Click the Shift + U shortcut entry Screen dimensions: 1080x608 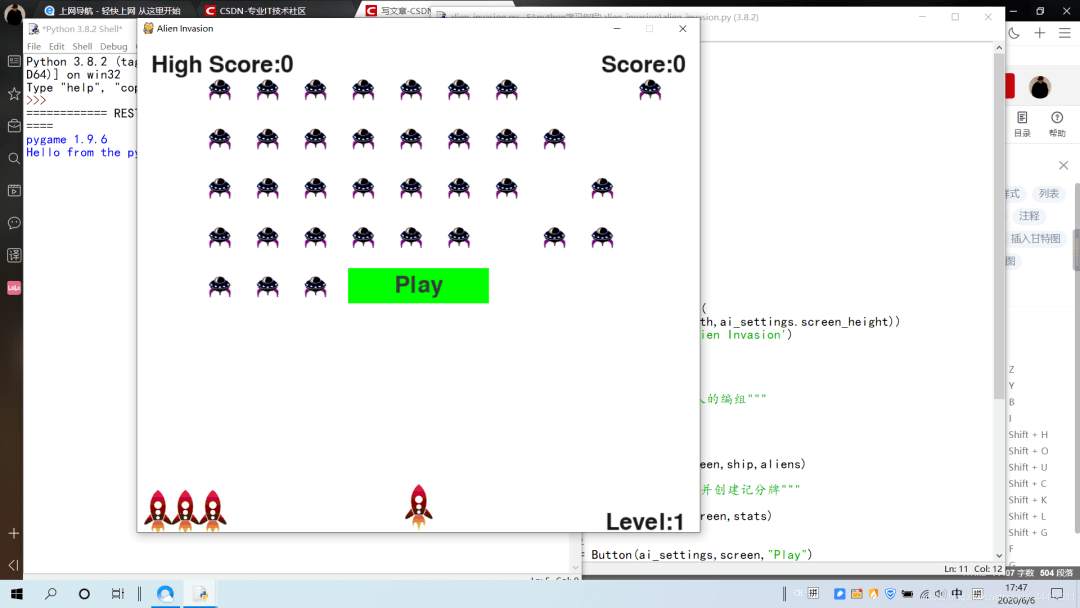coord(1028,467)
